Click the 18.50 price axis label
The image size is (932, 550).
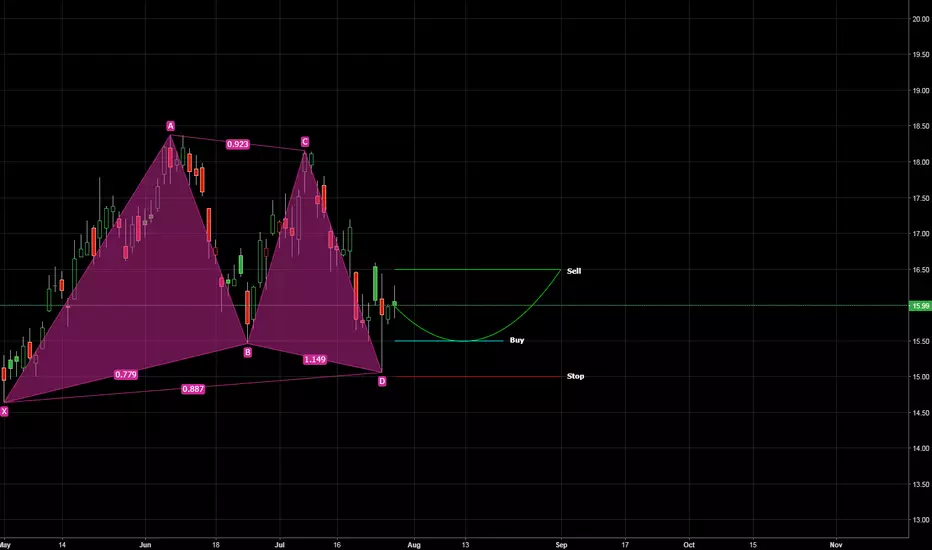click(921, 126)
